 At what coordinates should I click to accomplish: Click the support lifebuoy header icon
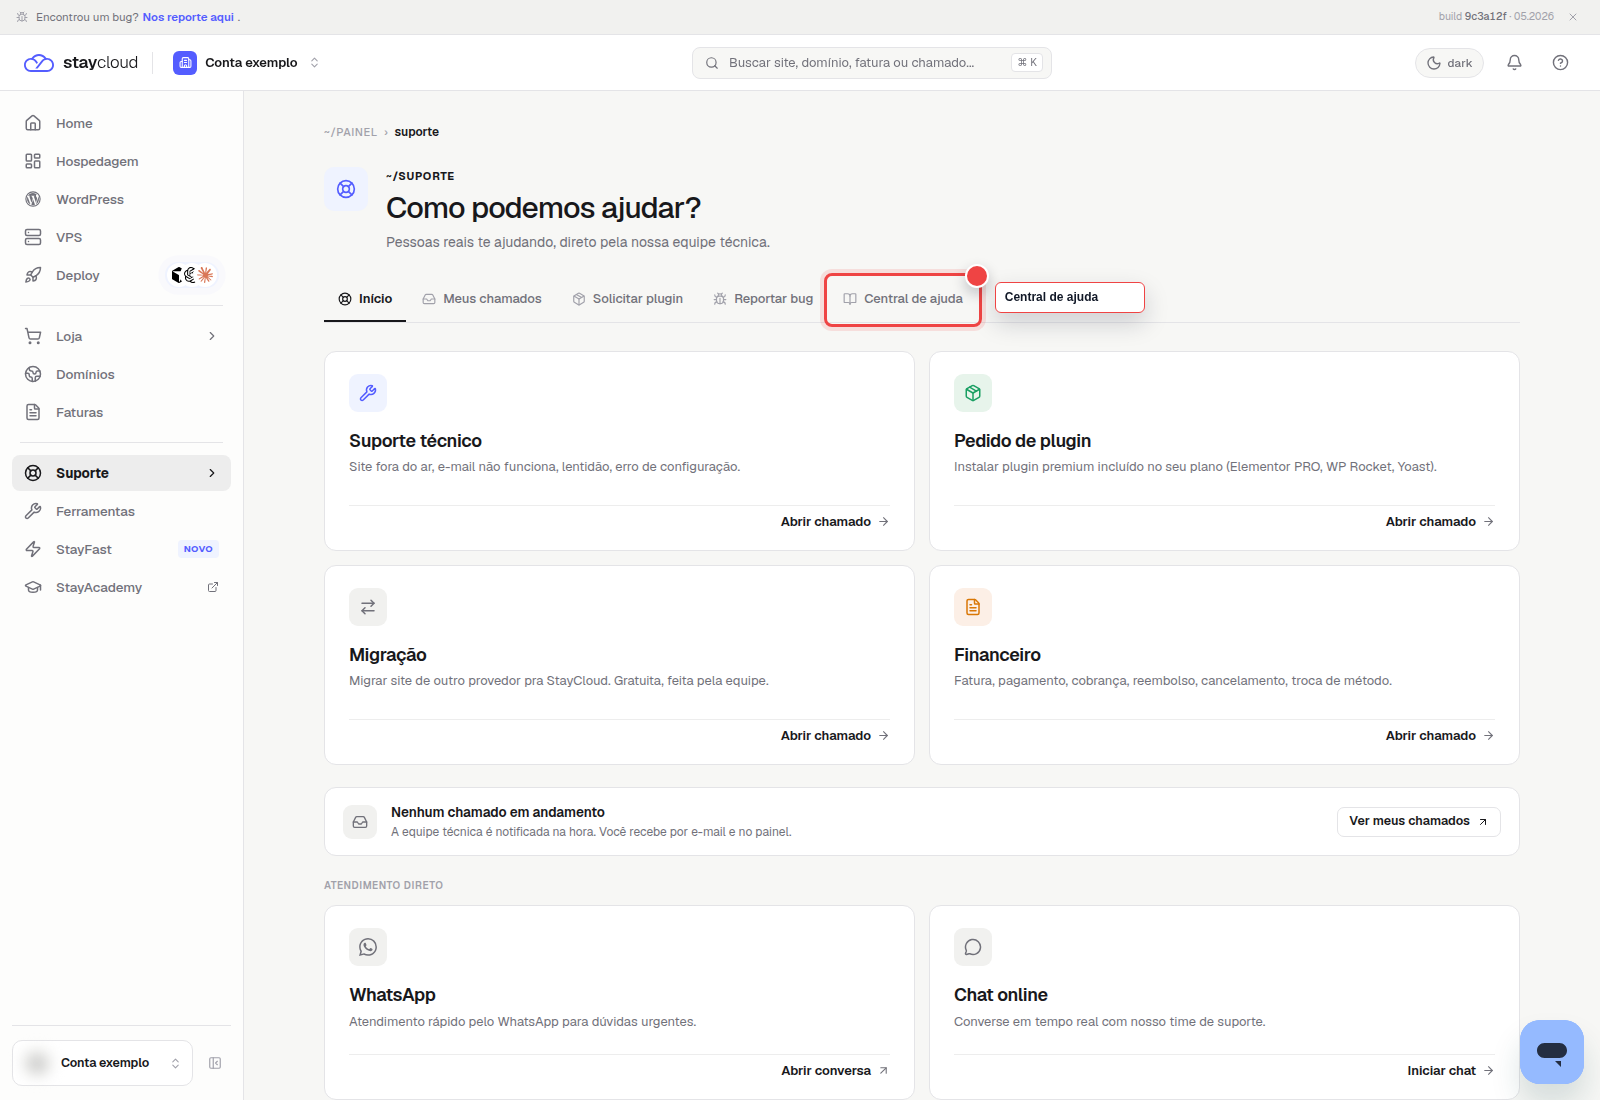(x=346, y=189)
